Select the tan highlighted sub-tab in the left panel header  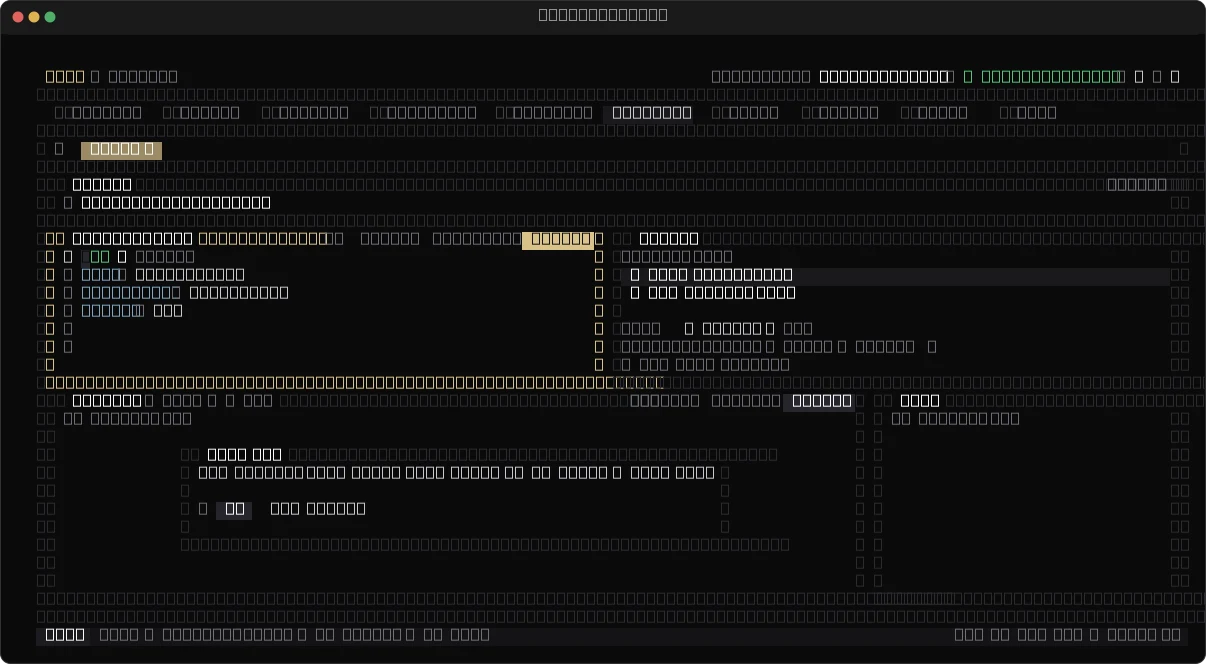pos(558,239)
